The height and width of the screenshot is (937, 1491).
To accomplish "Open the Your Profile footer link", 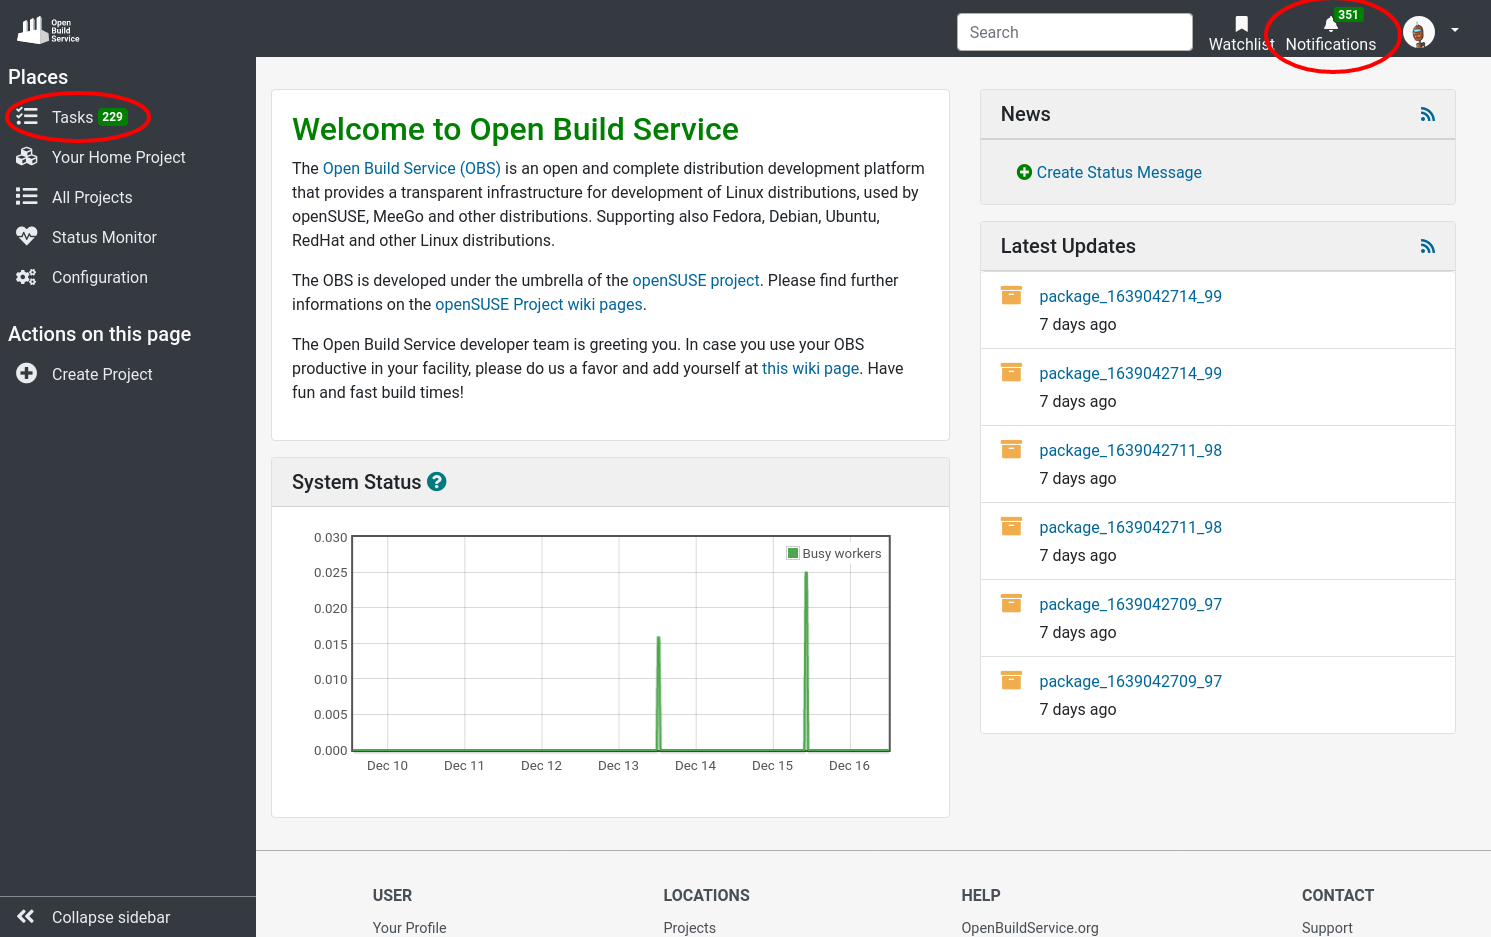I will [409, 927].
